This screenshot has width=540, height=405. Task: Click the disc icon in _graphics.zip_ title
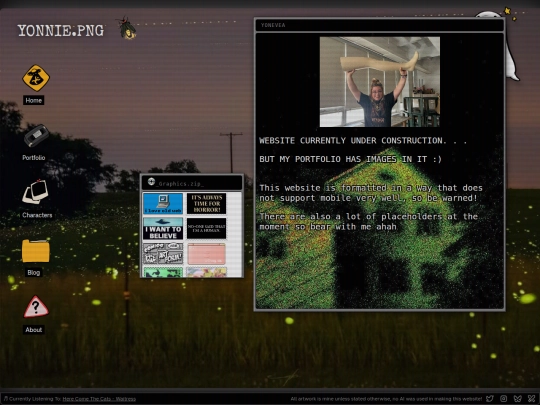(151, 181)
